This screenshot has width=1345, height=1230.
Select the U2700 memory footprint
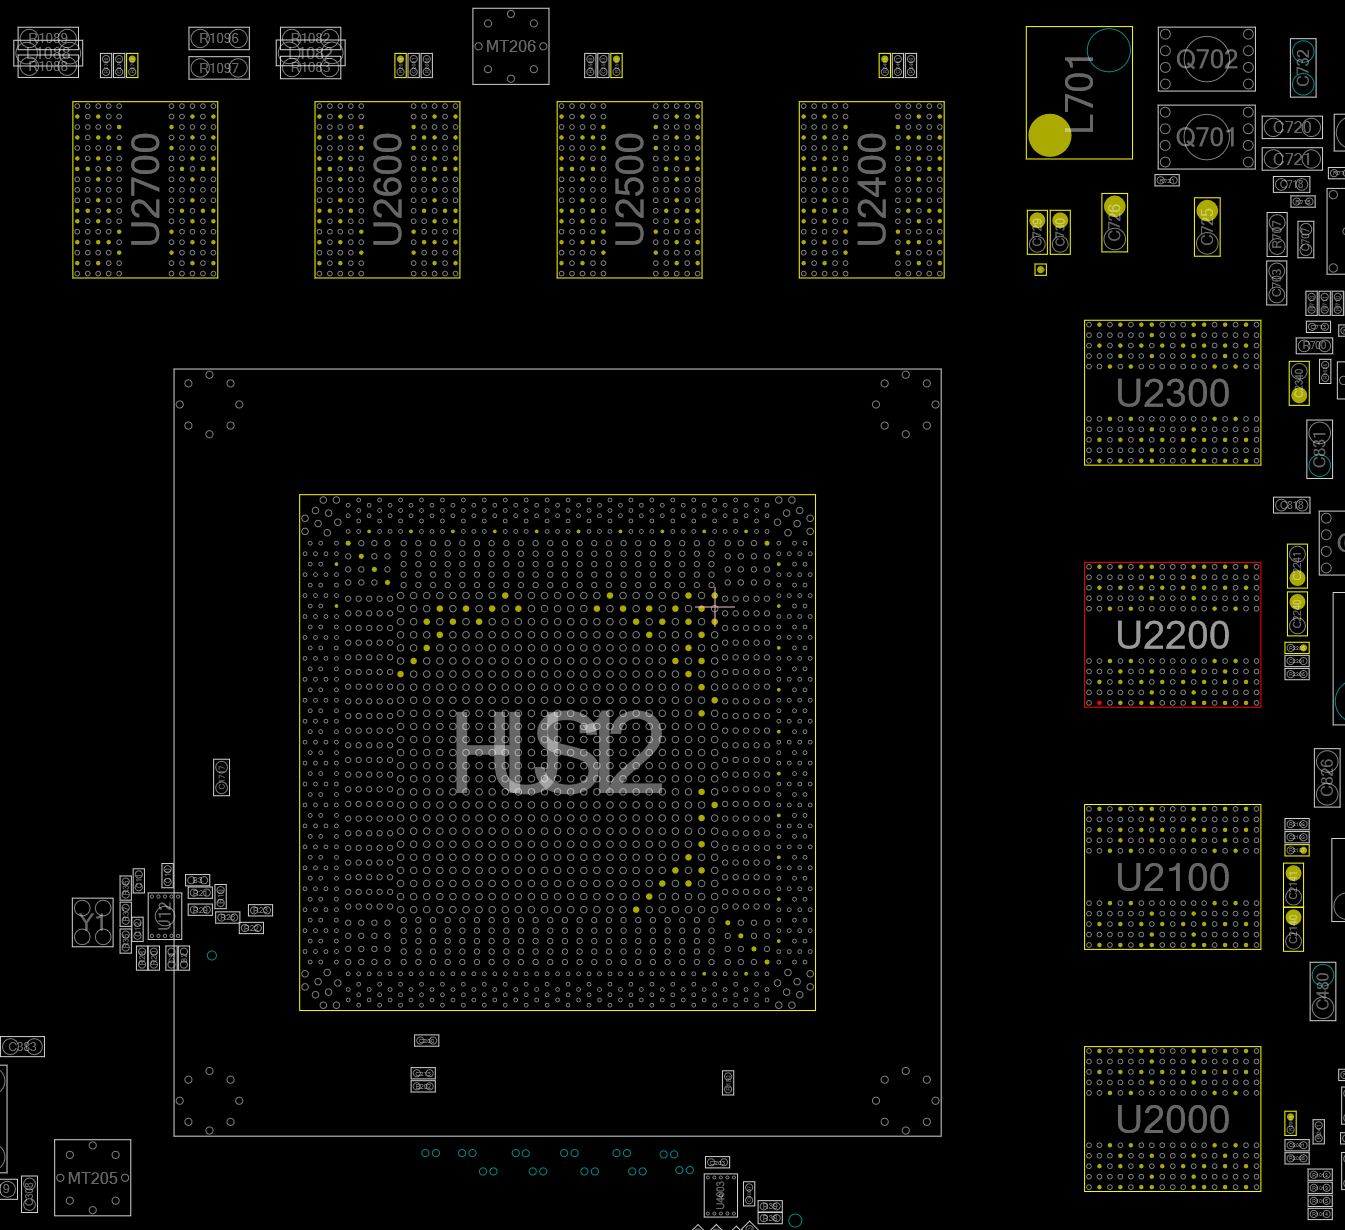point(146,188)
